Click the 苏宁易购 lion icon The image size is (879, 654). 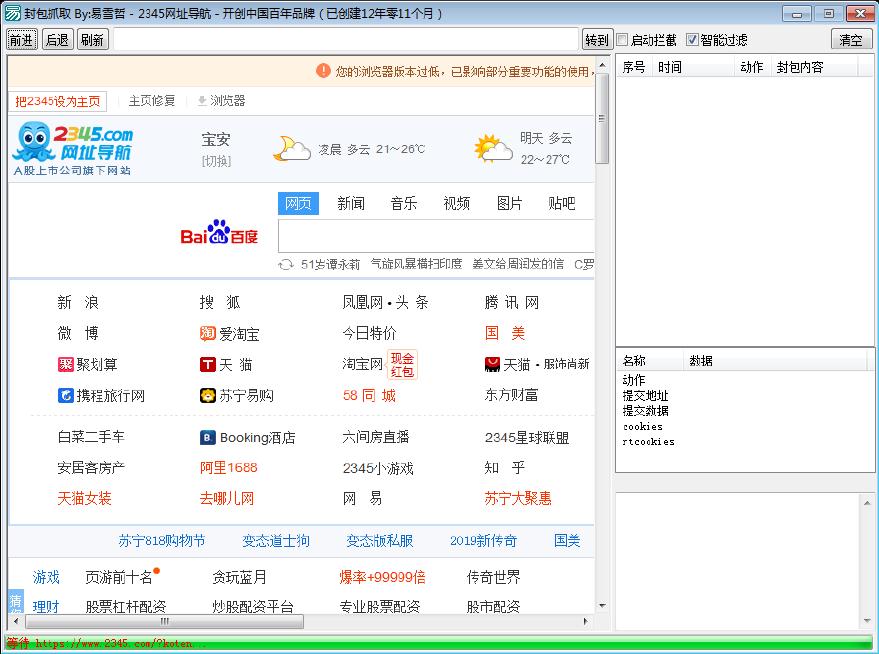pos(207,396)
